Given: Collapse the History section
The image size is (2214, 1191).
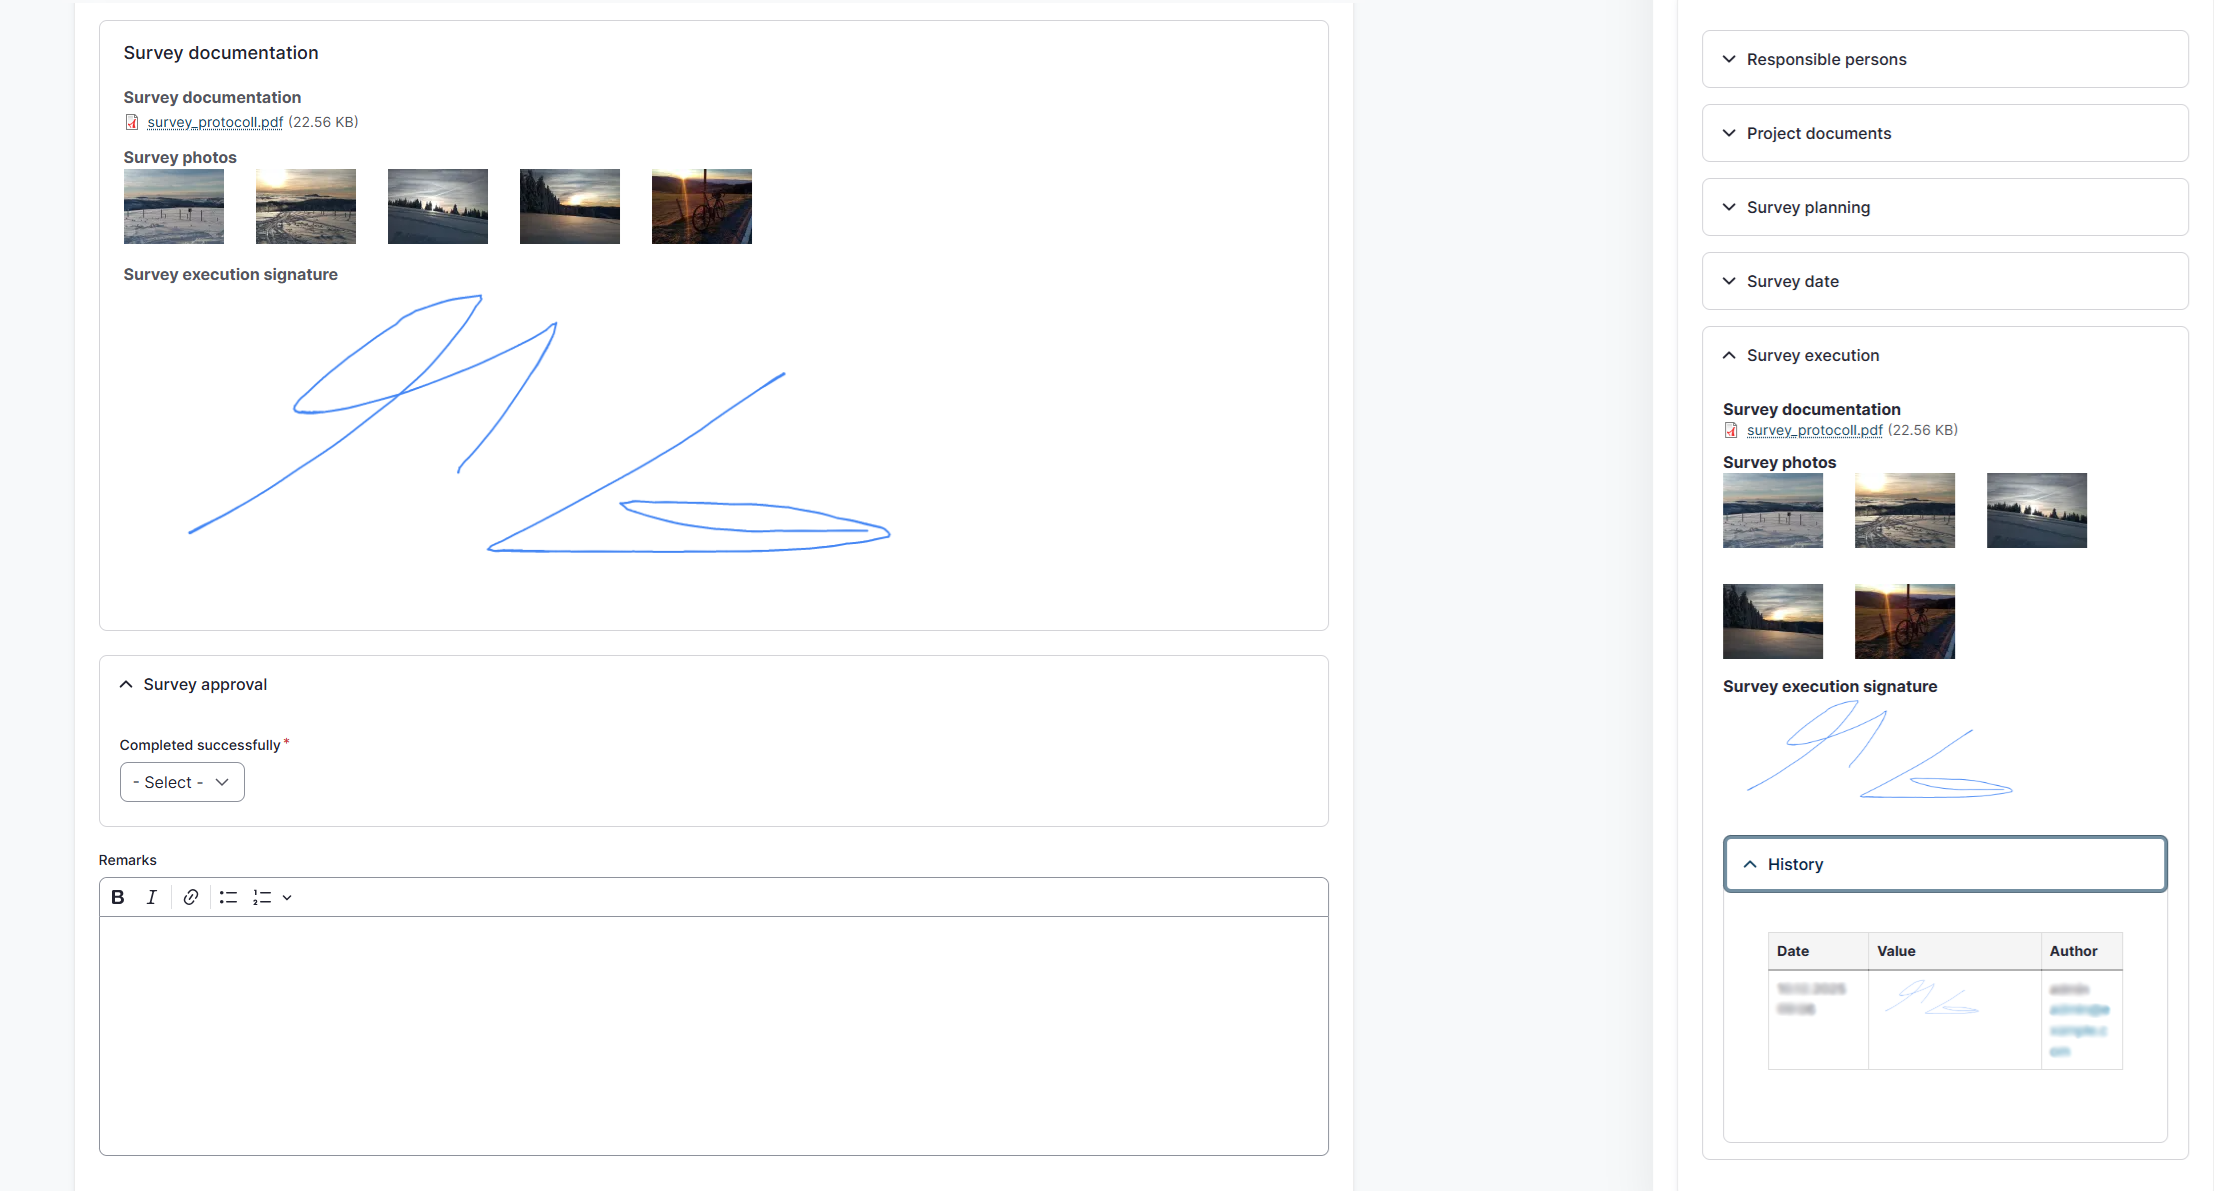Looking at the screenshot, I should click(x=1945, y=864).
